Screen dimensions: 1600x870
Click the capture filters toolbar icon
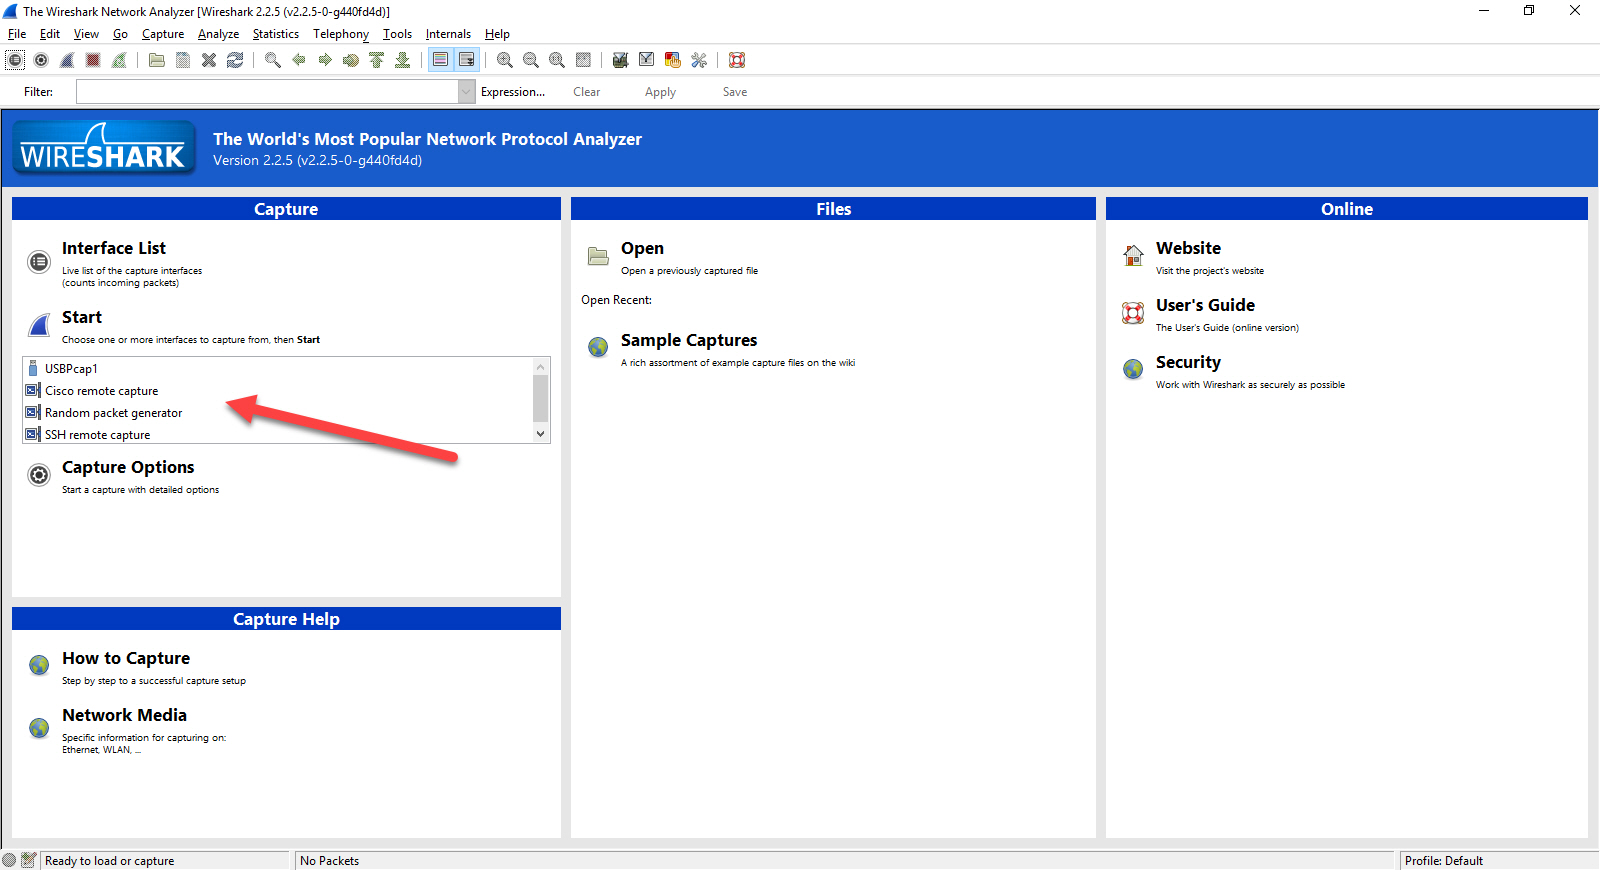pyautogui.click(x=620, y=60)
